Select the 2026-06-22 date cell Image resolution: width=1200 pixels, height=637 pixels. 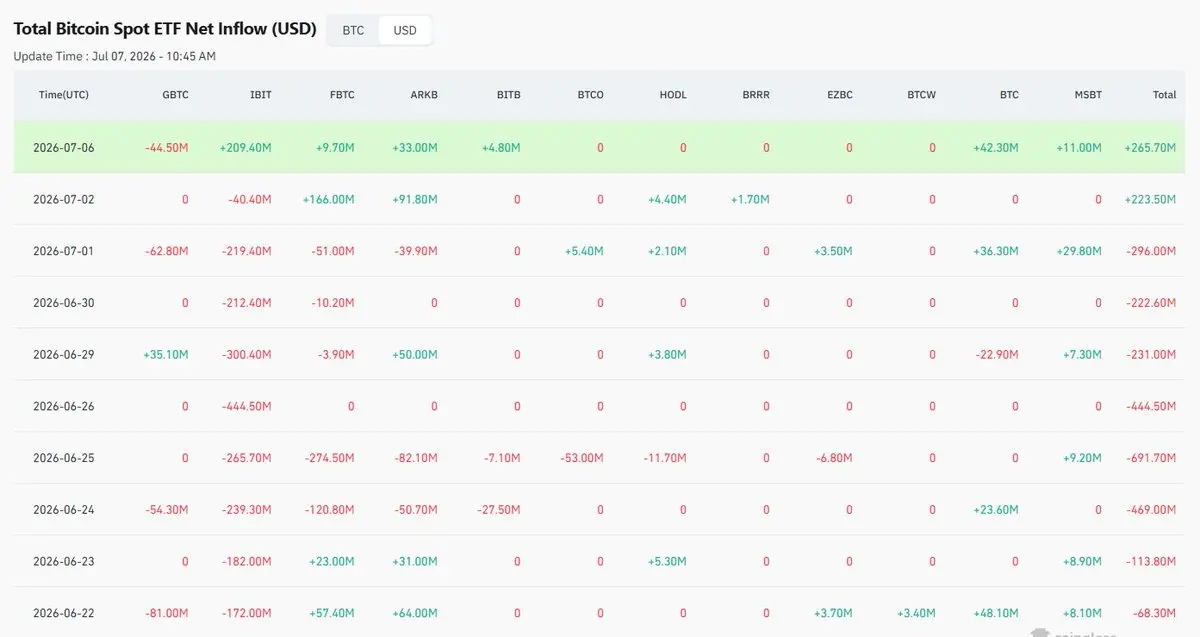tap(64, 613)
